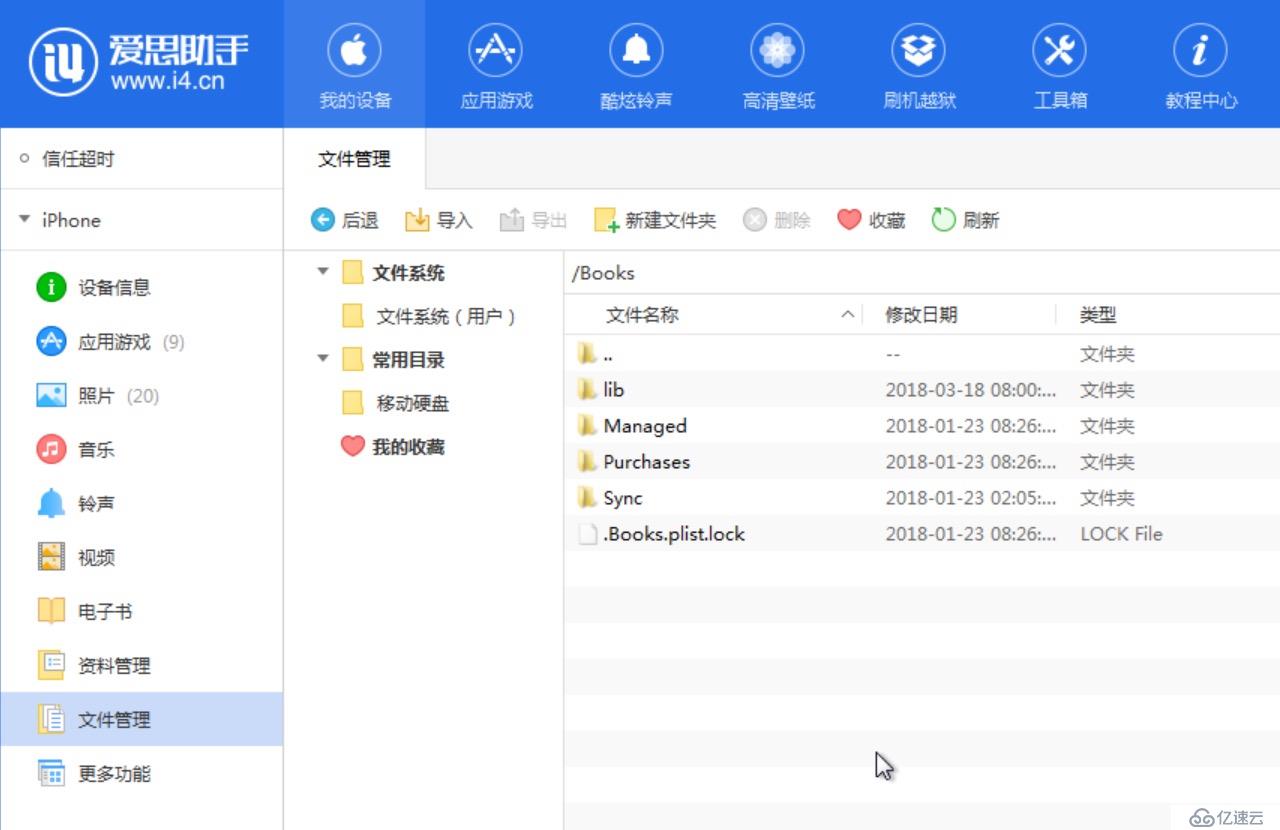This screenshot has width=1280, height=830.
Task: Click the 2018-01-23 02:05 date of Sync
Action: (970, 498)
